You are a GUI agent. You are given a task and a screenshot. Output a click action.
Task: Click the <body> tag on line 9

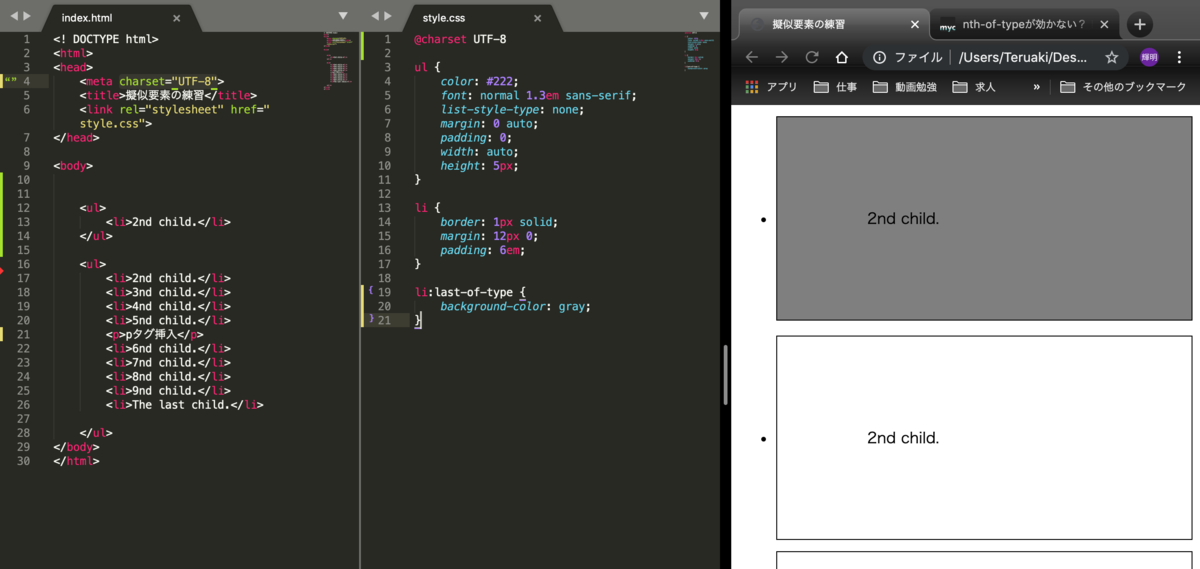[73, 165]
